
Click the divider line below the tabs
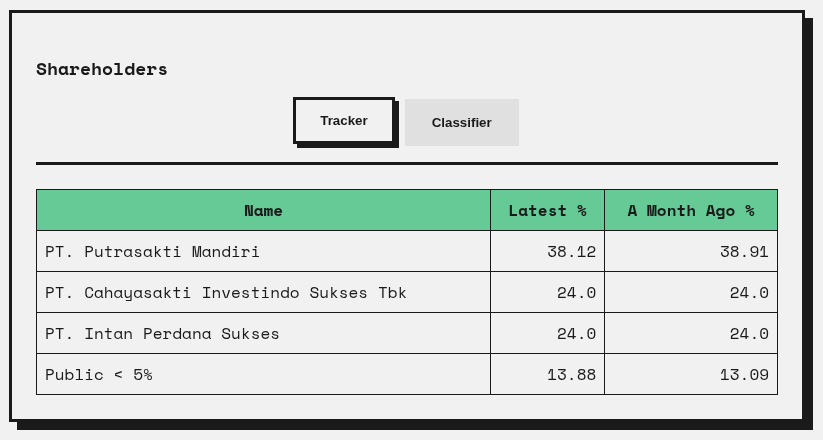click(x=406, y=163)
